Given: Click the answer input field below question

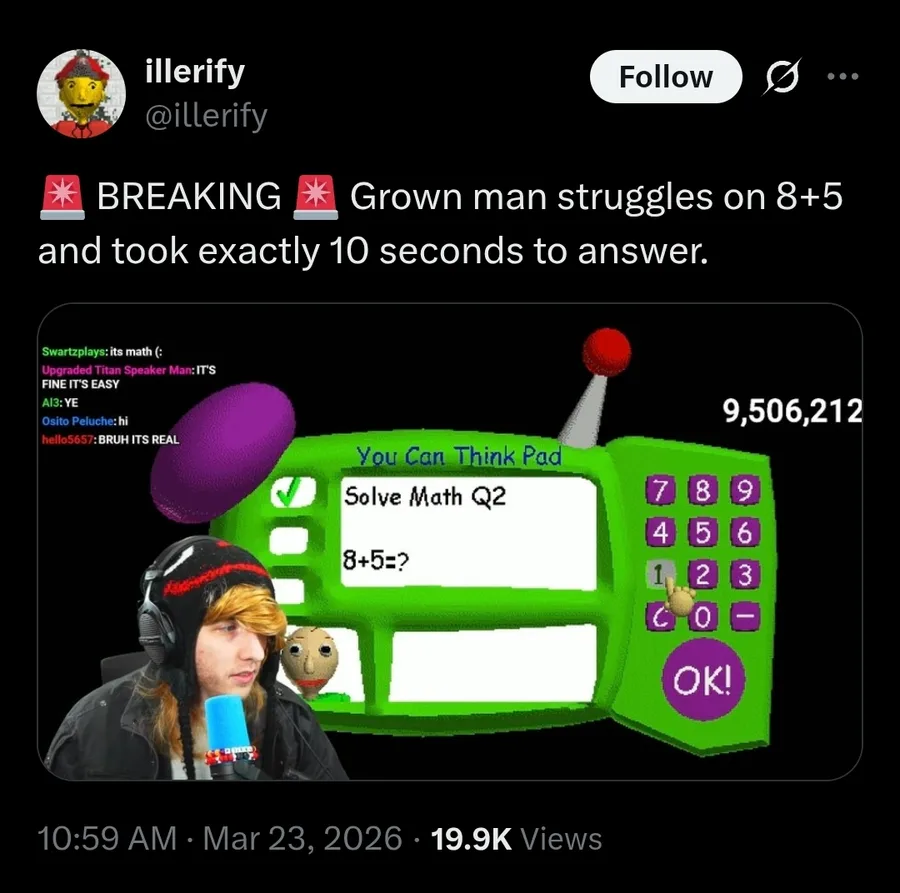Looking at the screenshot, I should (494, 664).
